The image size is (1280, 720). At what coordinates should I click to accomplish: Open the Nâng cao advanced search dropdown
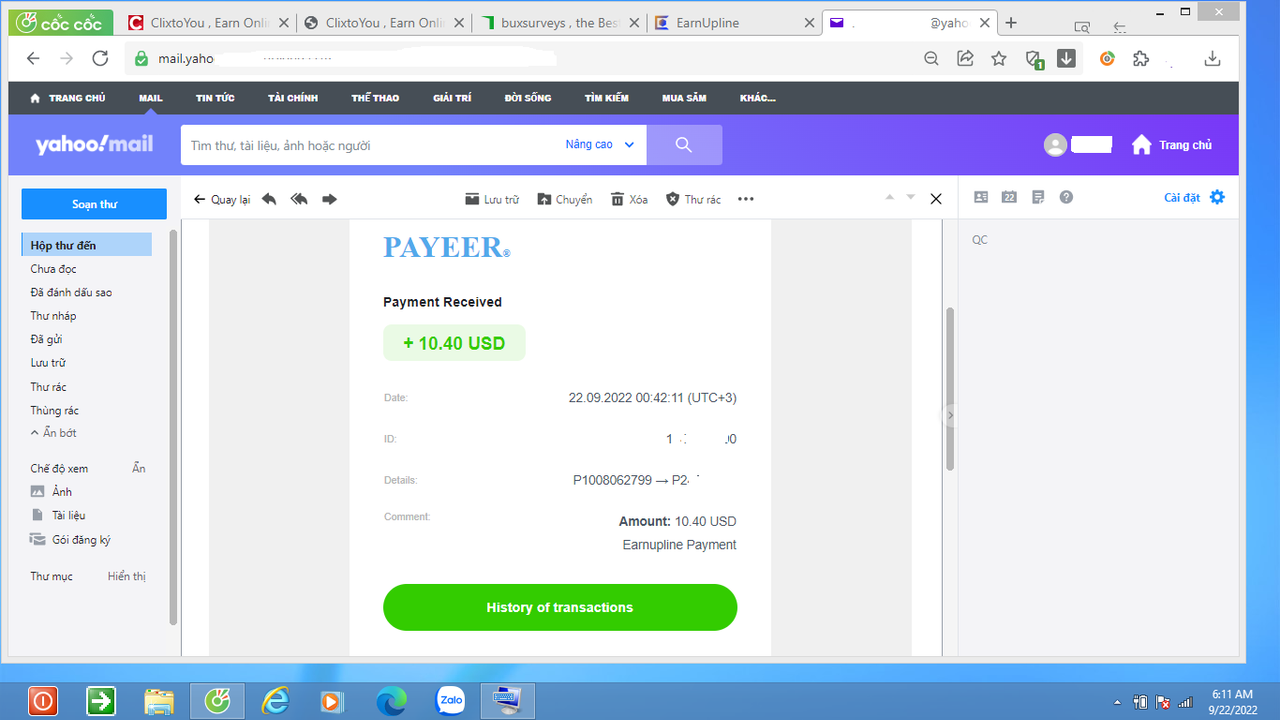(x=600, y=145)
